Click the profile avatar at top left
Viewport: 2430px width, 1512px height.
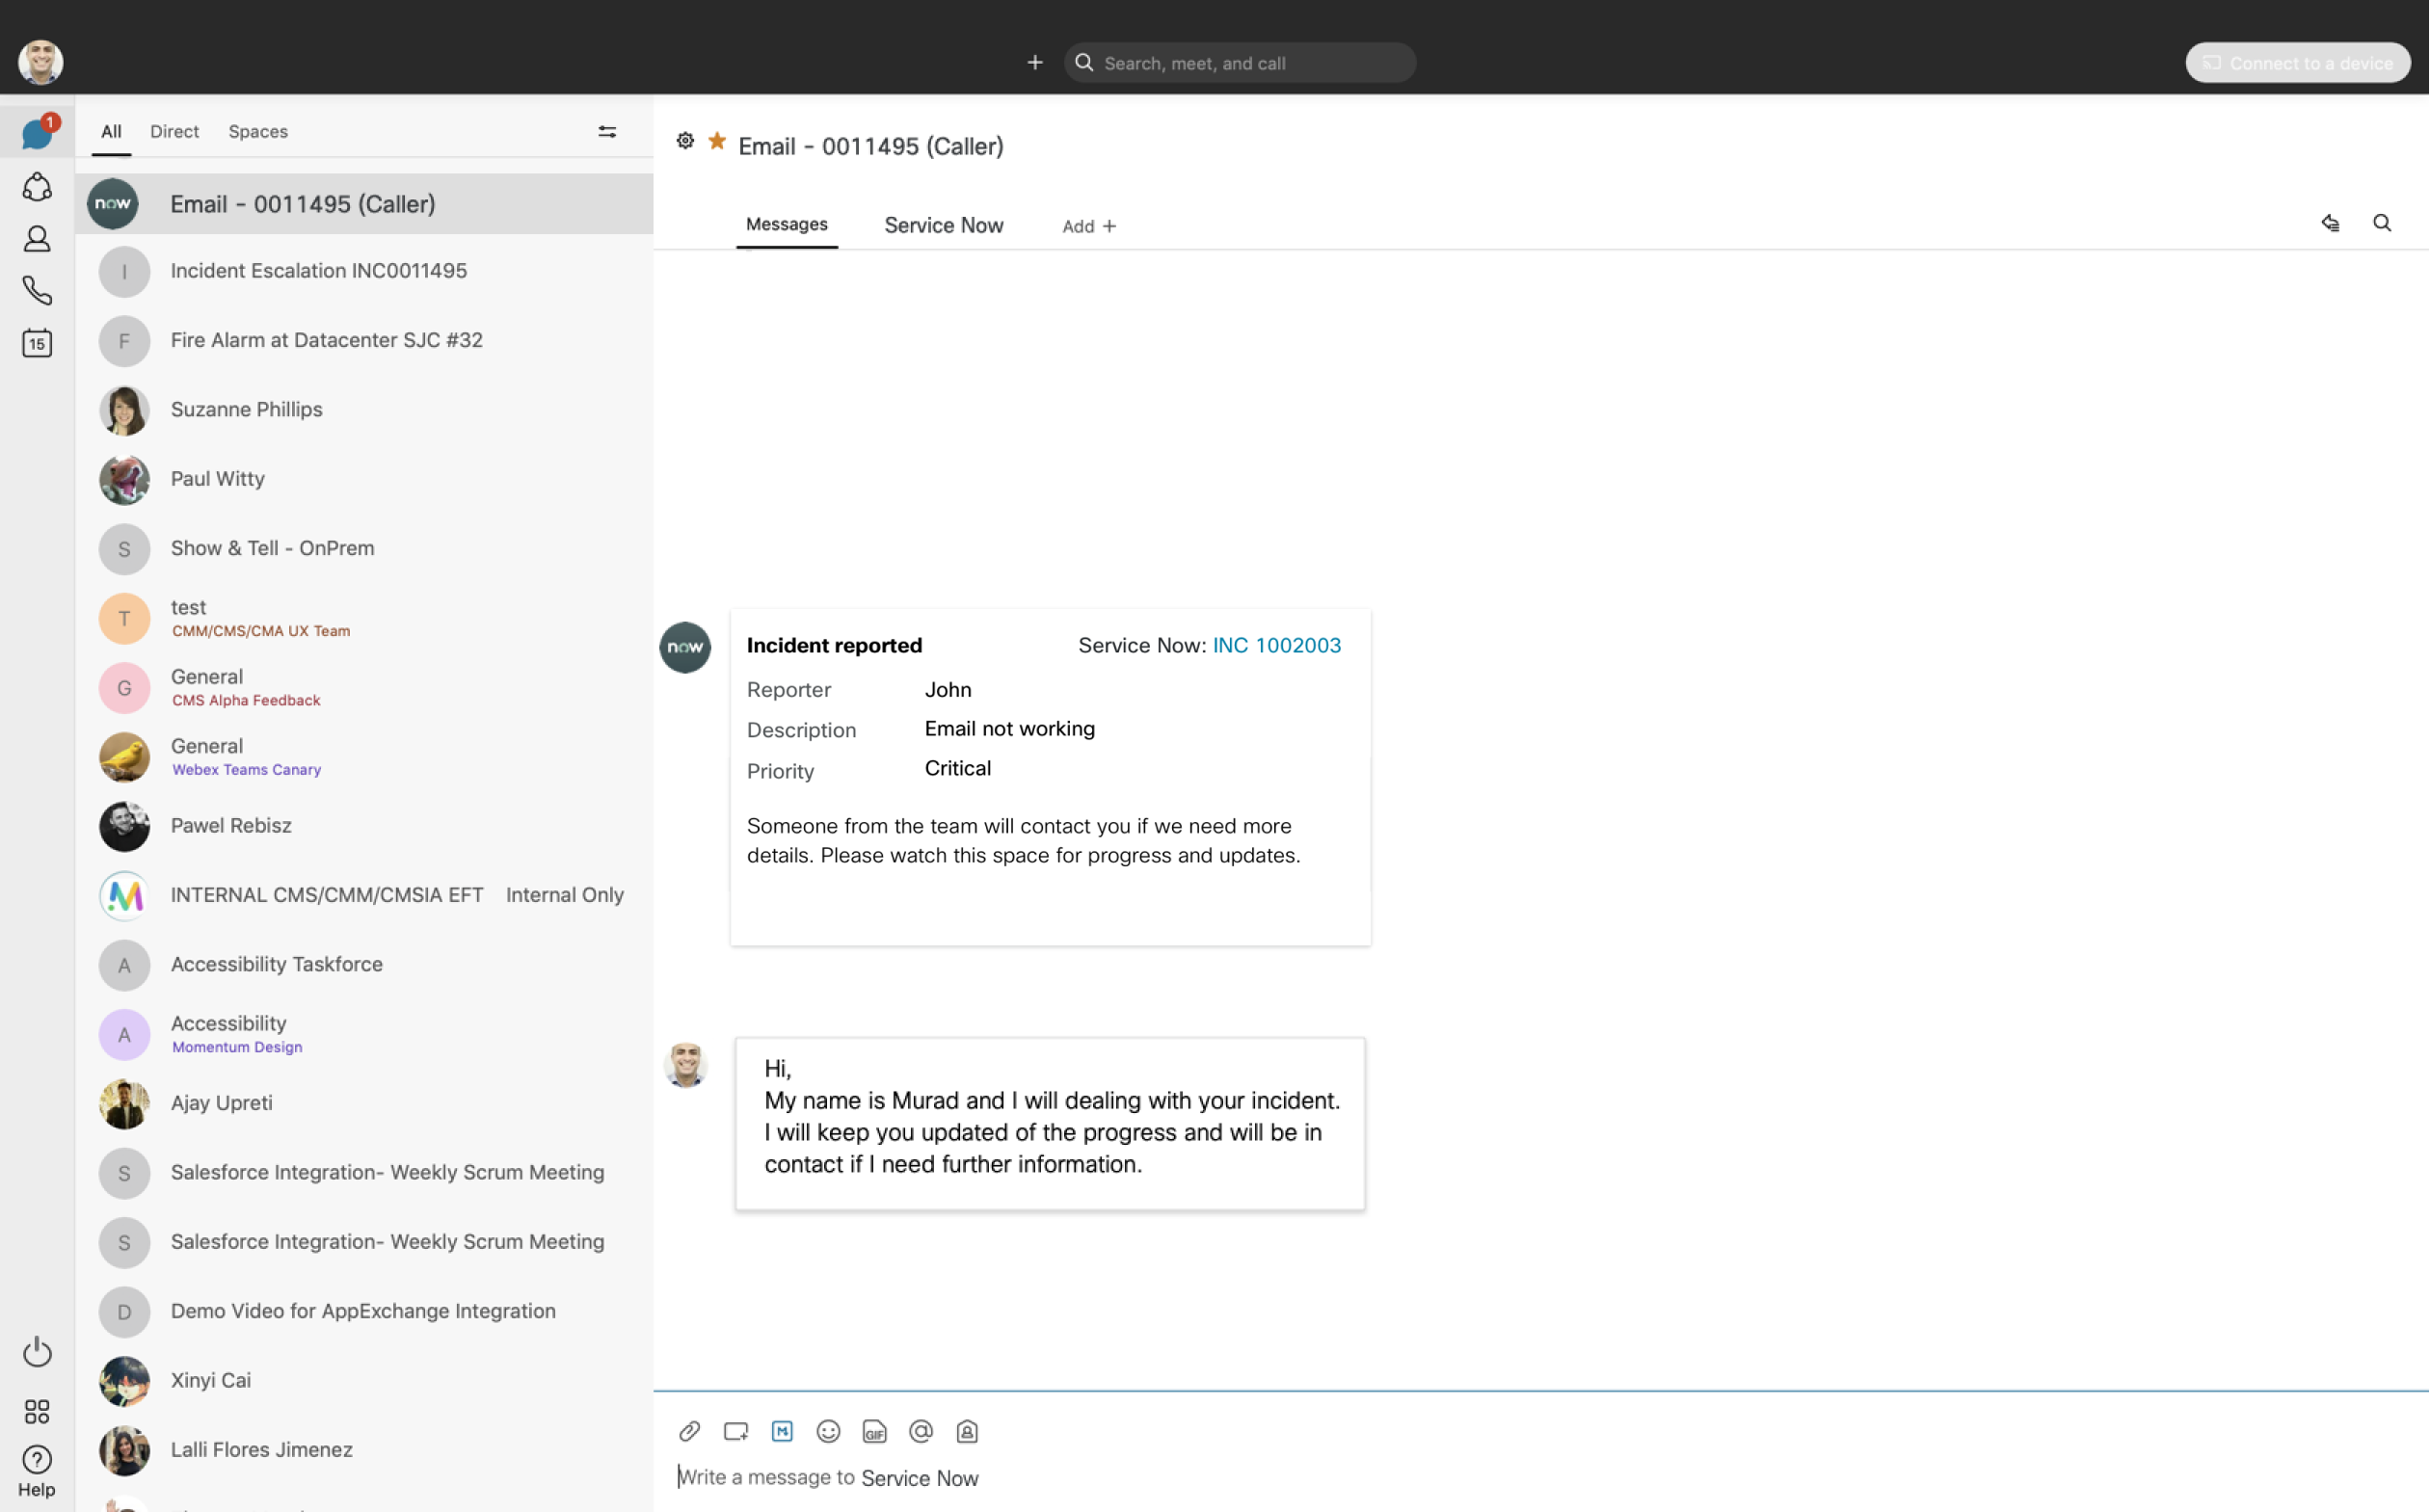click(x=41, y=62)
